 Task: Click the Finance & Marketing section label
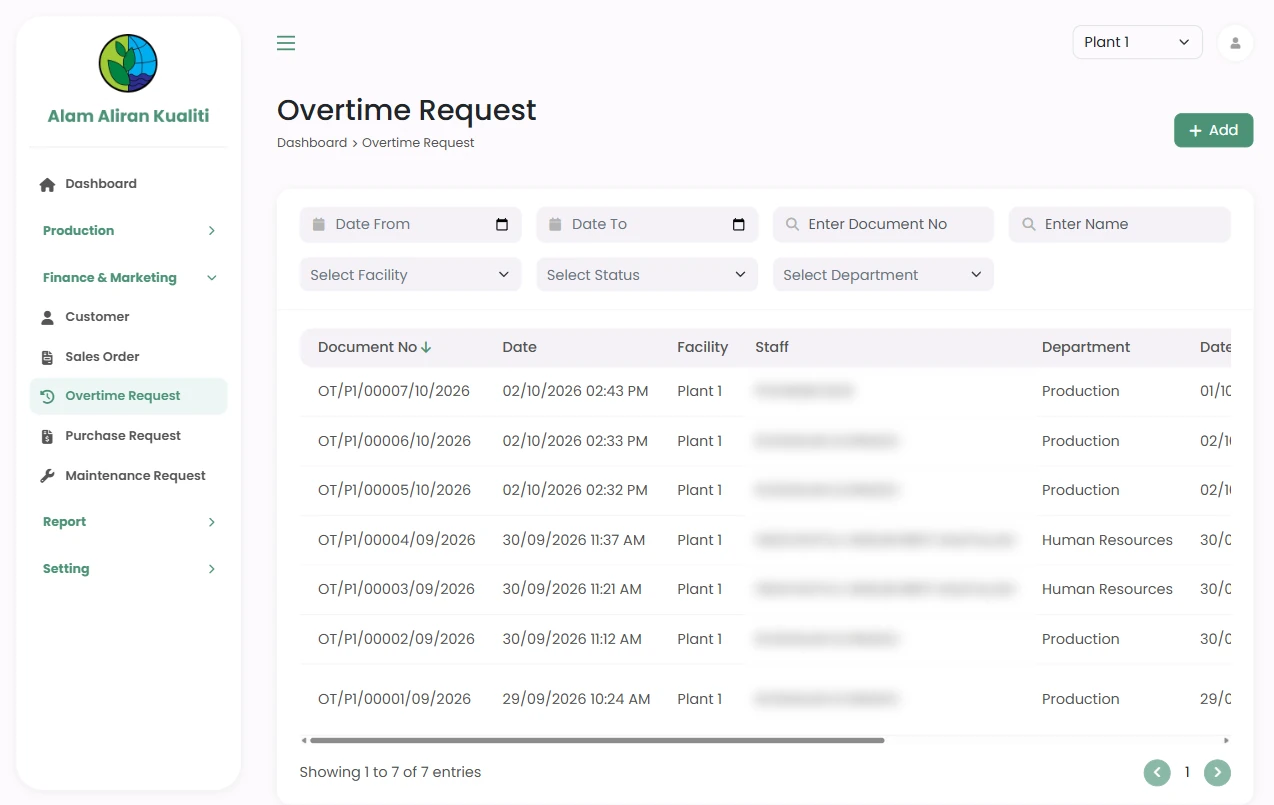[x=110, y=278]
